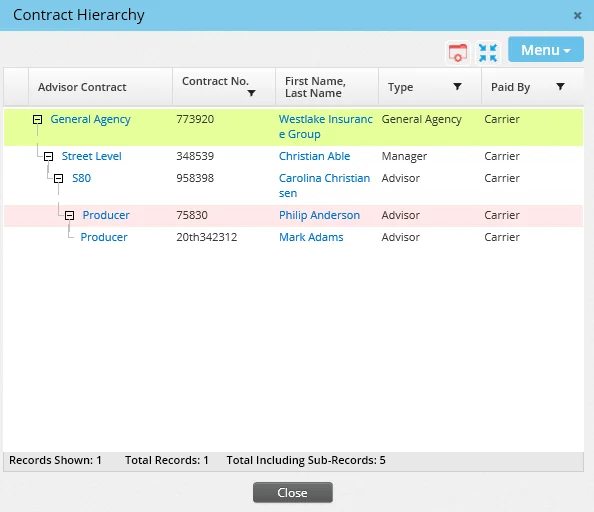Click the Manager type cell
This screenshot has width=594, height=512.
(404, 156)
